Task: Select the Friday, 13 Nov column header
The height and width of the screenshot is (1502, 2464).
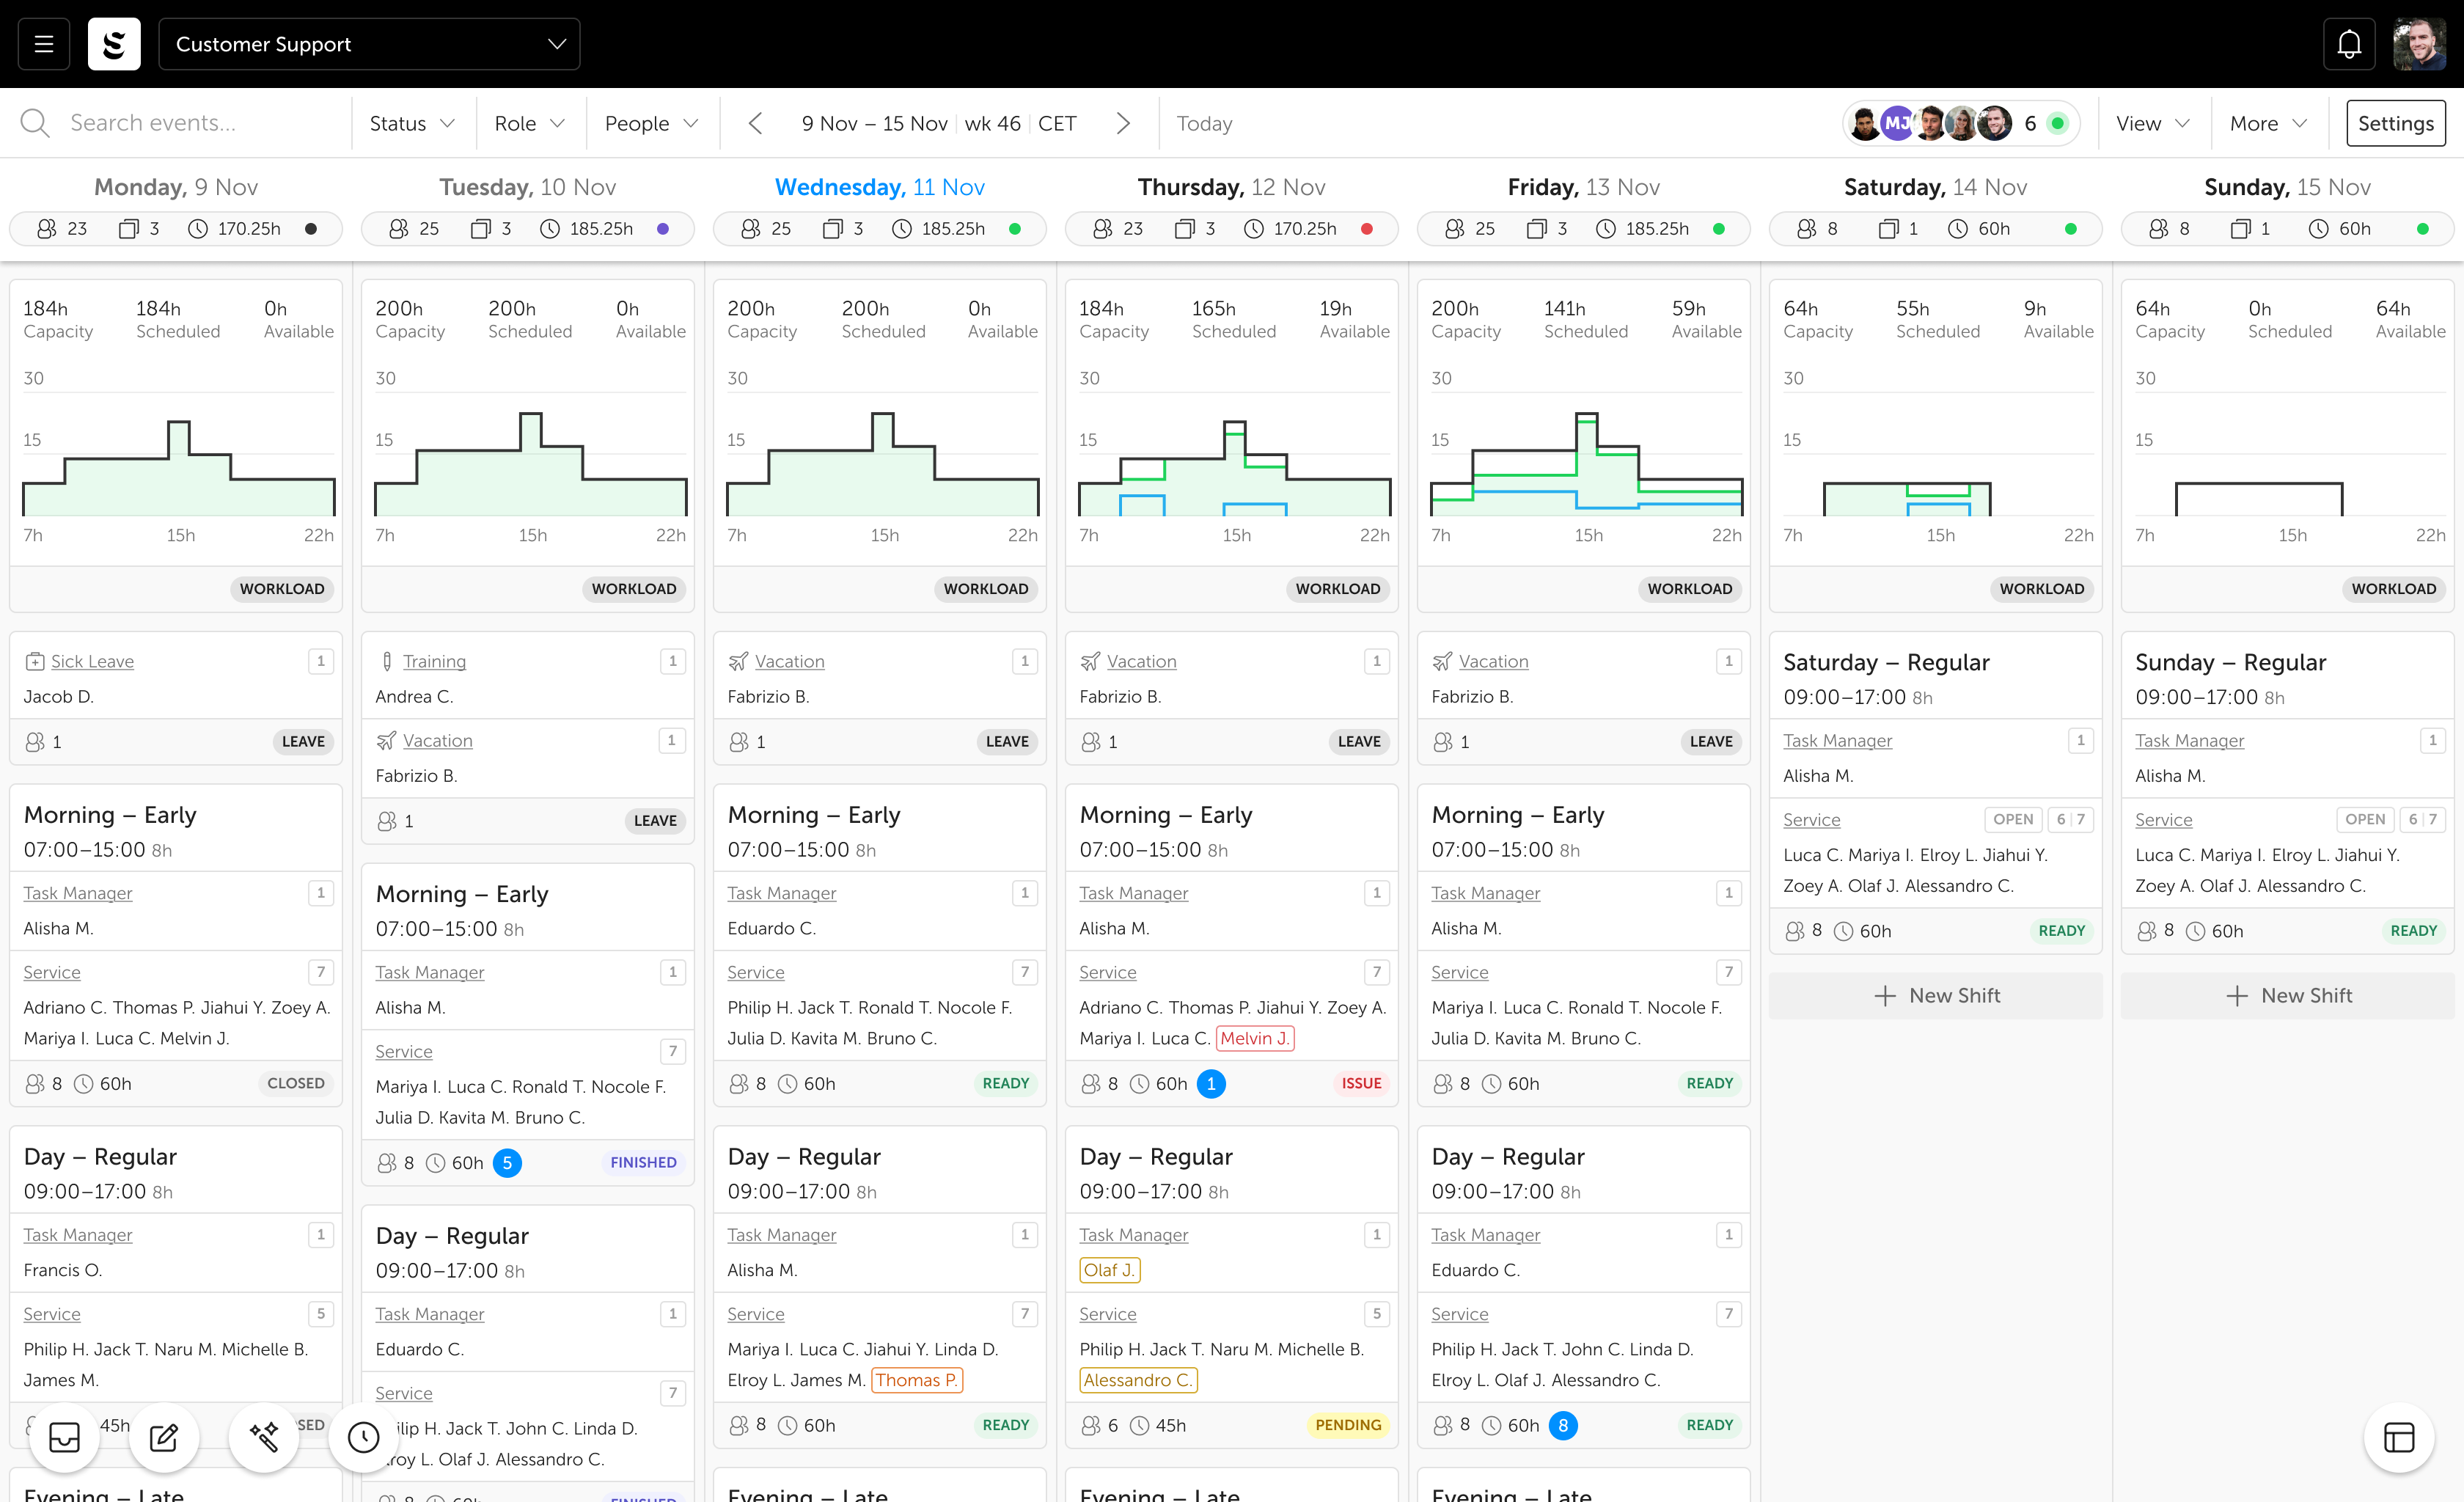Action: (x=1584, y=187)
